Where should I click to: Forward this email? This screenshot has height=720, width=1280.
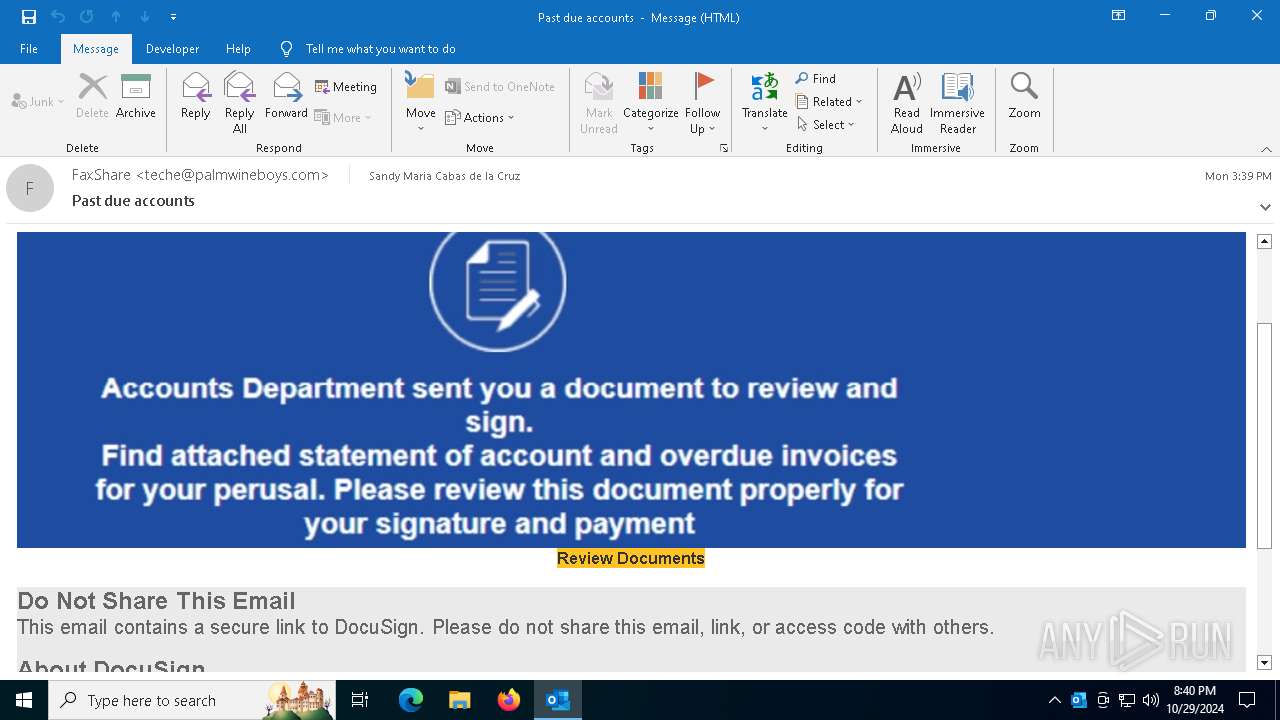(286, 96)
